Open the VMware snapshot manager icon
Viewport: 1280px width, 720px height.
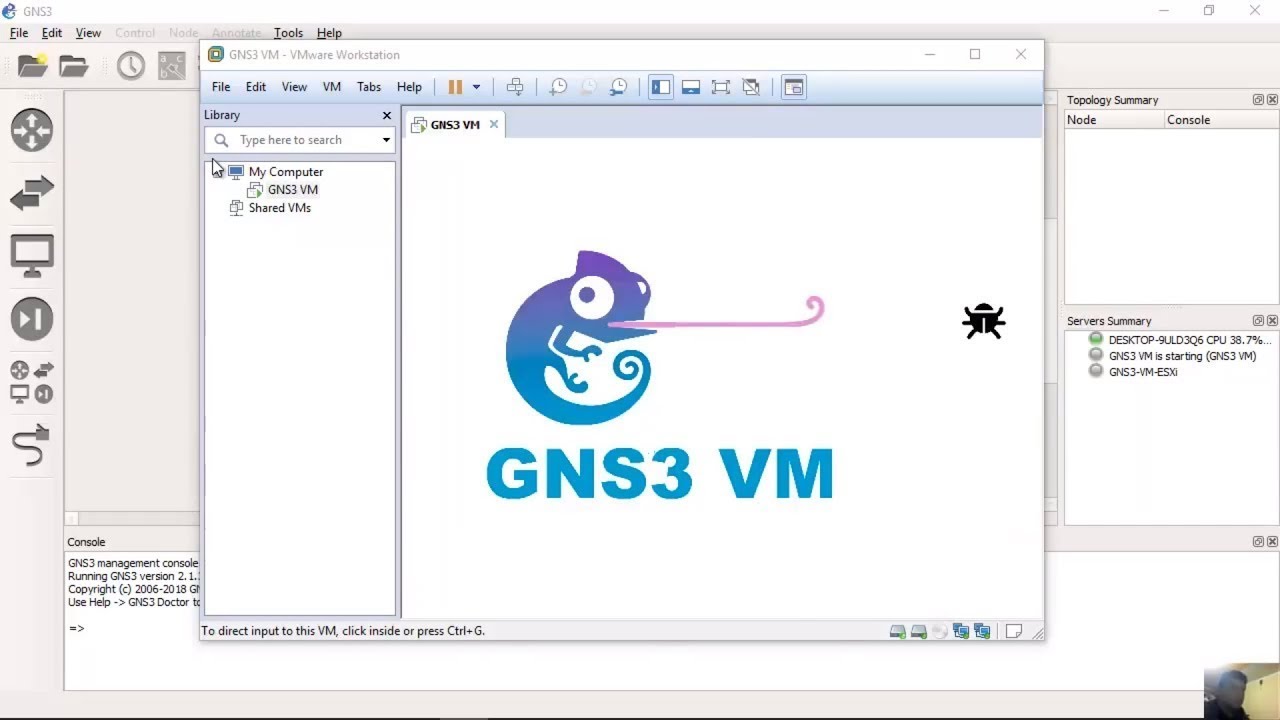pos(619,87)
